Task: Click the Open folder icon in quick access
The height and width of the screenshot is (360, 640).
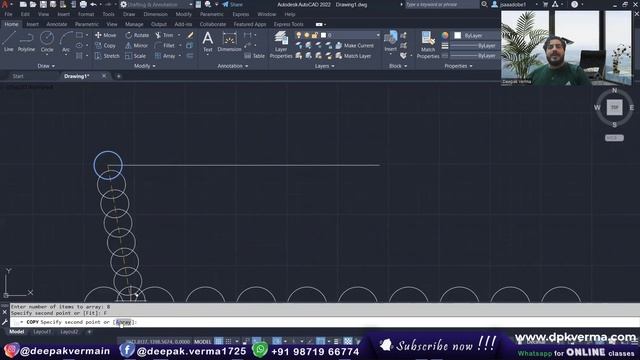Action: coord(33,4)
